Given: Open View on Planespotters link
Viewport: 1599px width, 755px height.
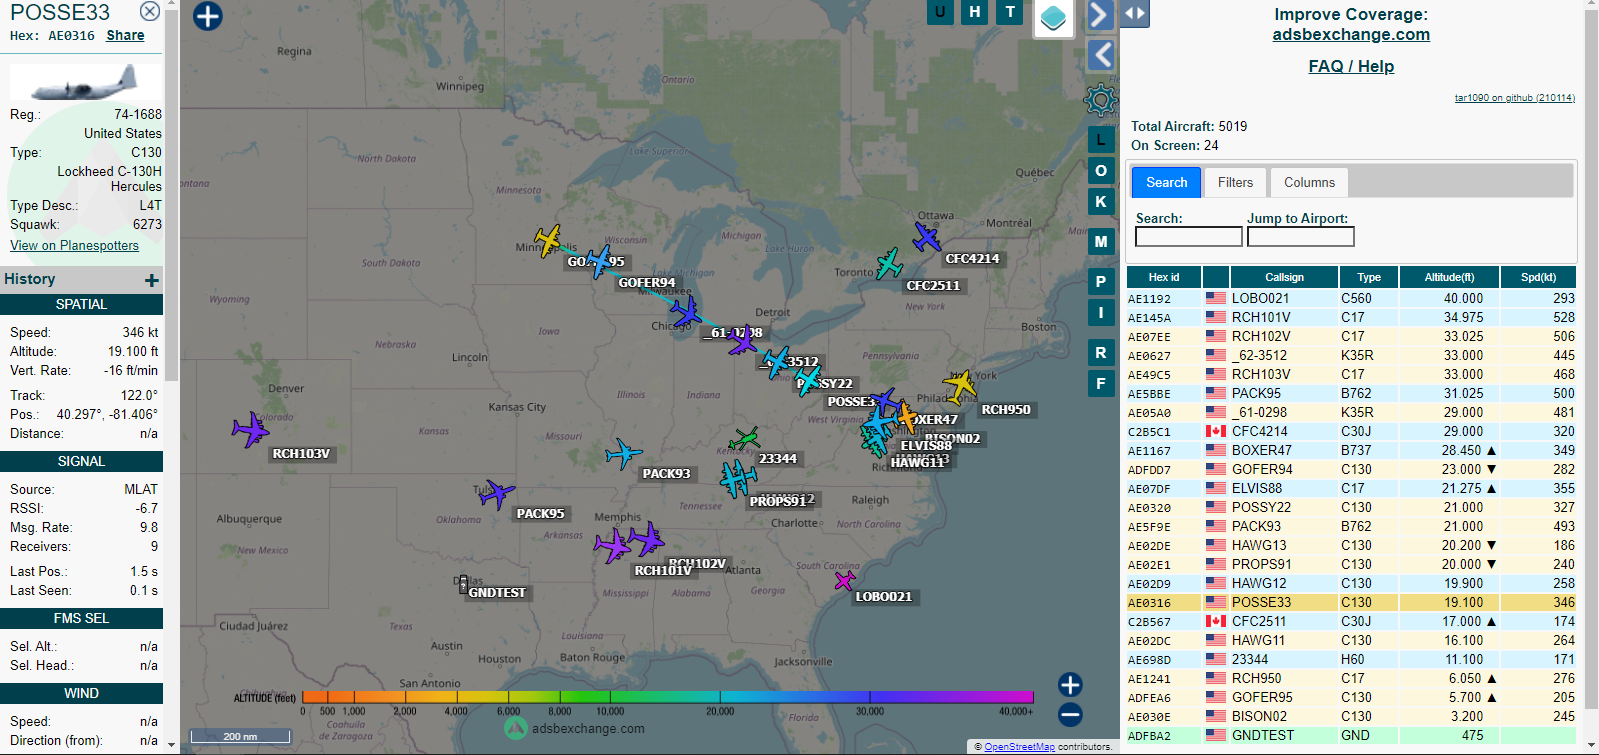Looking at the screenshot, I should coord(74,245).
